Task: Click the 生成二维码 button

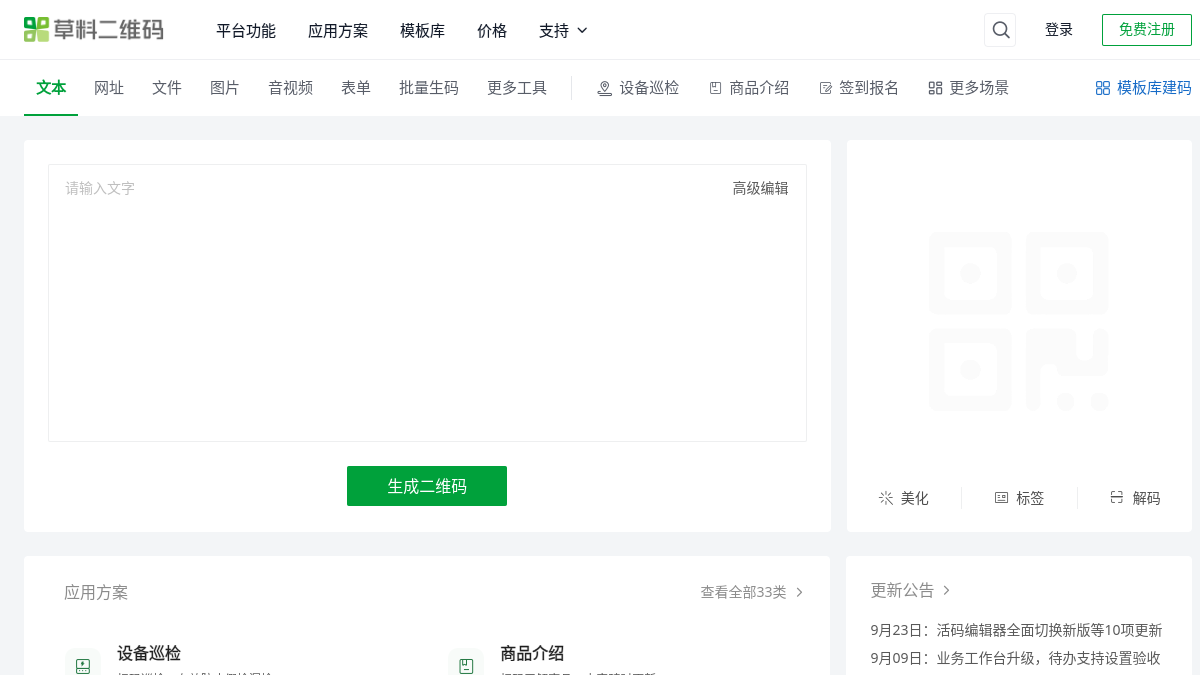Action: pyautogui.click(x=427, y=486)
